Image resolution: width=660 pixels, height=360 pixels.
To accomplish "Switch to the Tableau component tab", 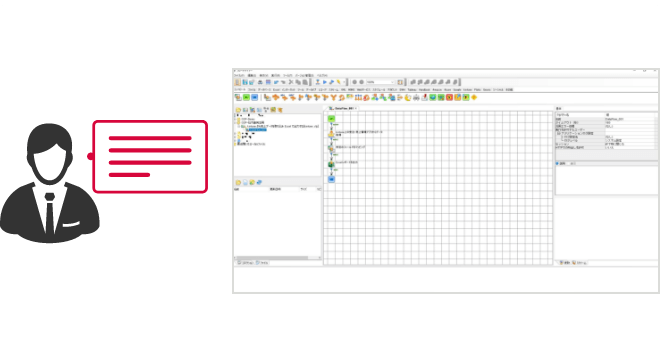I will (x=412, y=90).
